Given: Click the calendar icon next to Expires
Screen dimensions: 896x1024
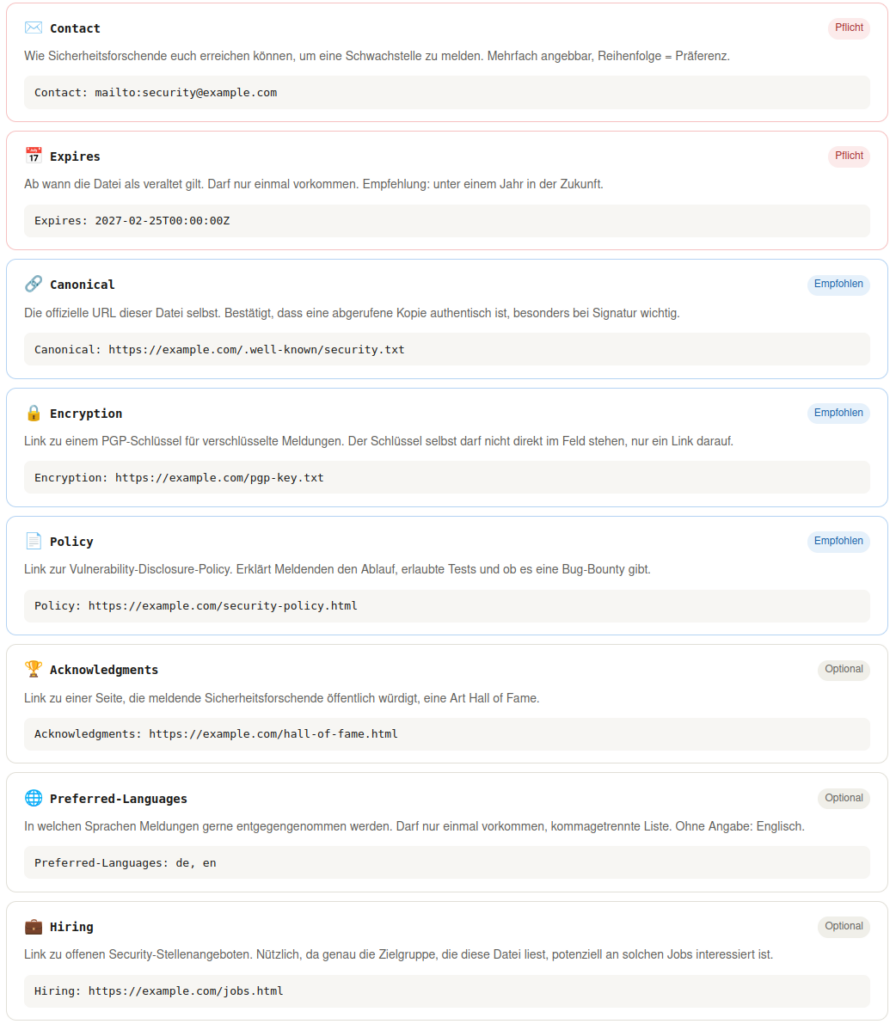Looking at the screenshot, I should [33, 155].
